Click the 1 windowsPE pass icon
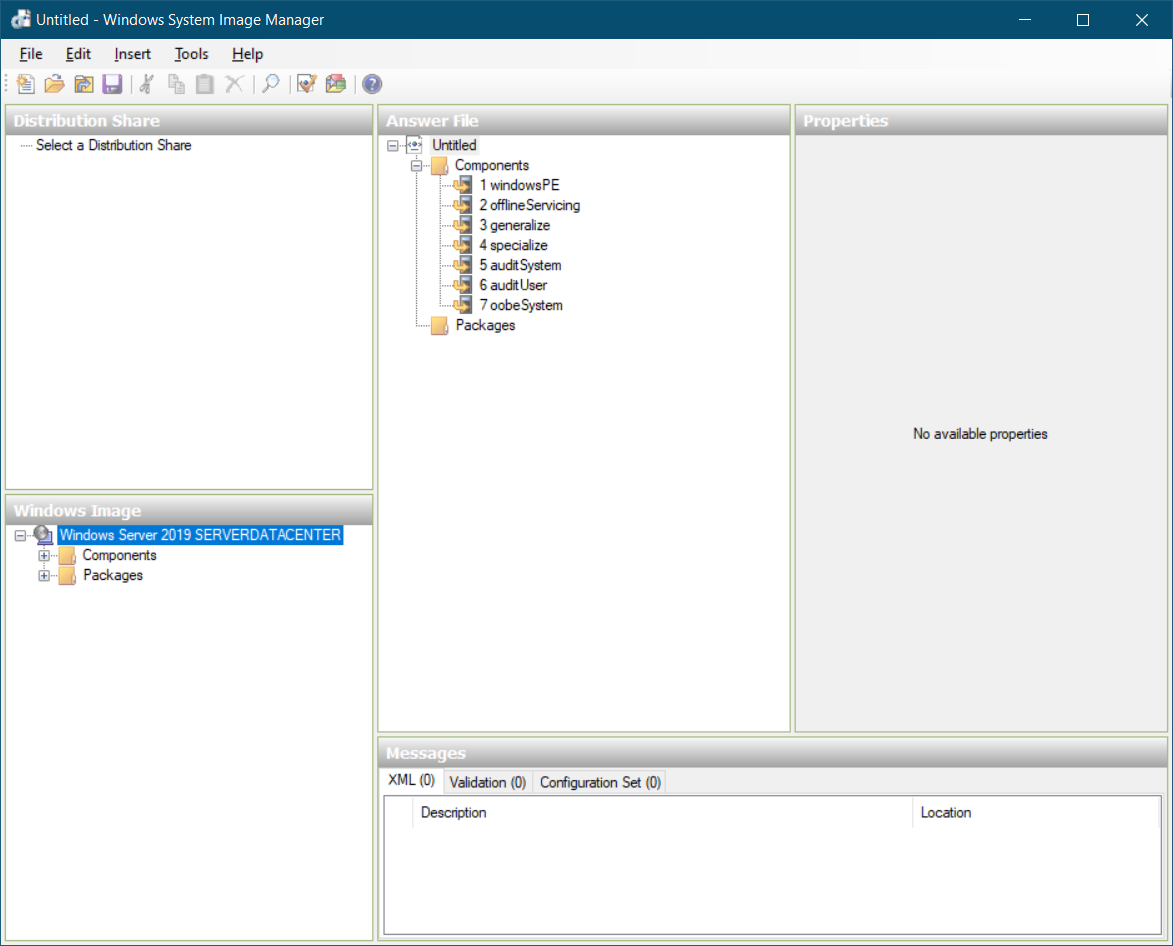1173x946 pixels. pyautogui.click(x=463, y=185)
